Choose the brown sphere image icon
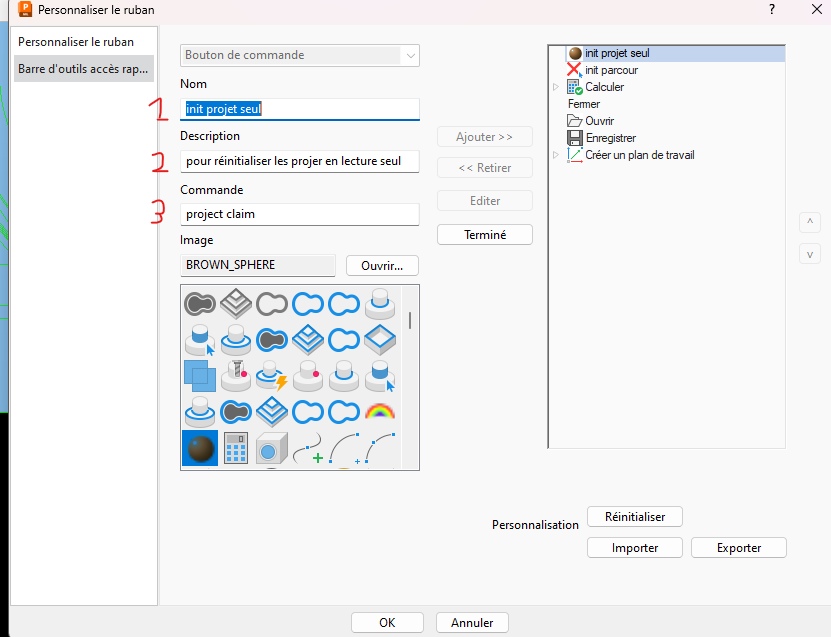Screen dimensions: 831x637 200,449
